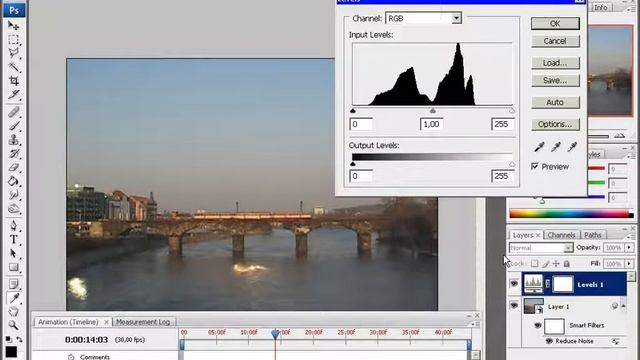Select the Clone Stamp tool
The image size is (640, 360).
[x=13, y=140]
